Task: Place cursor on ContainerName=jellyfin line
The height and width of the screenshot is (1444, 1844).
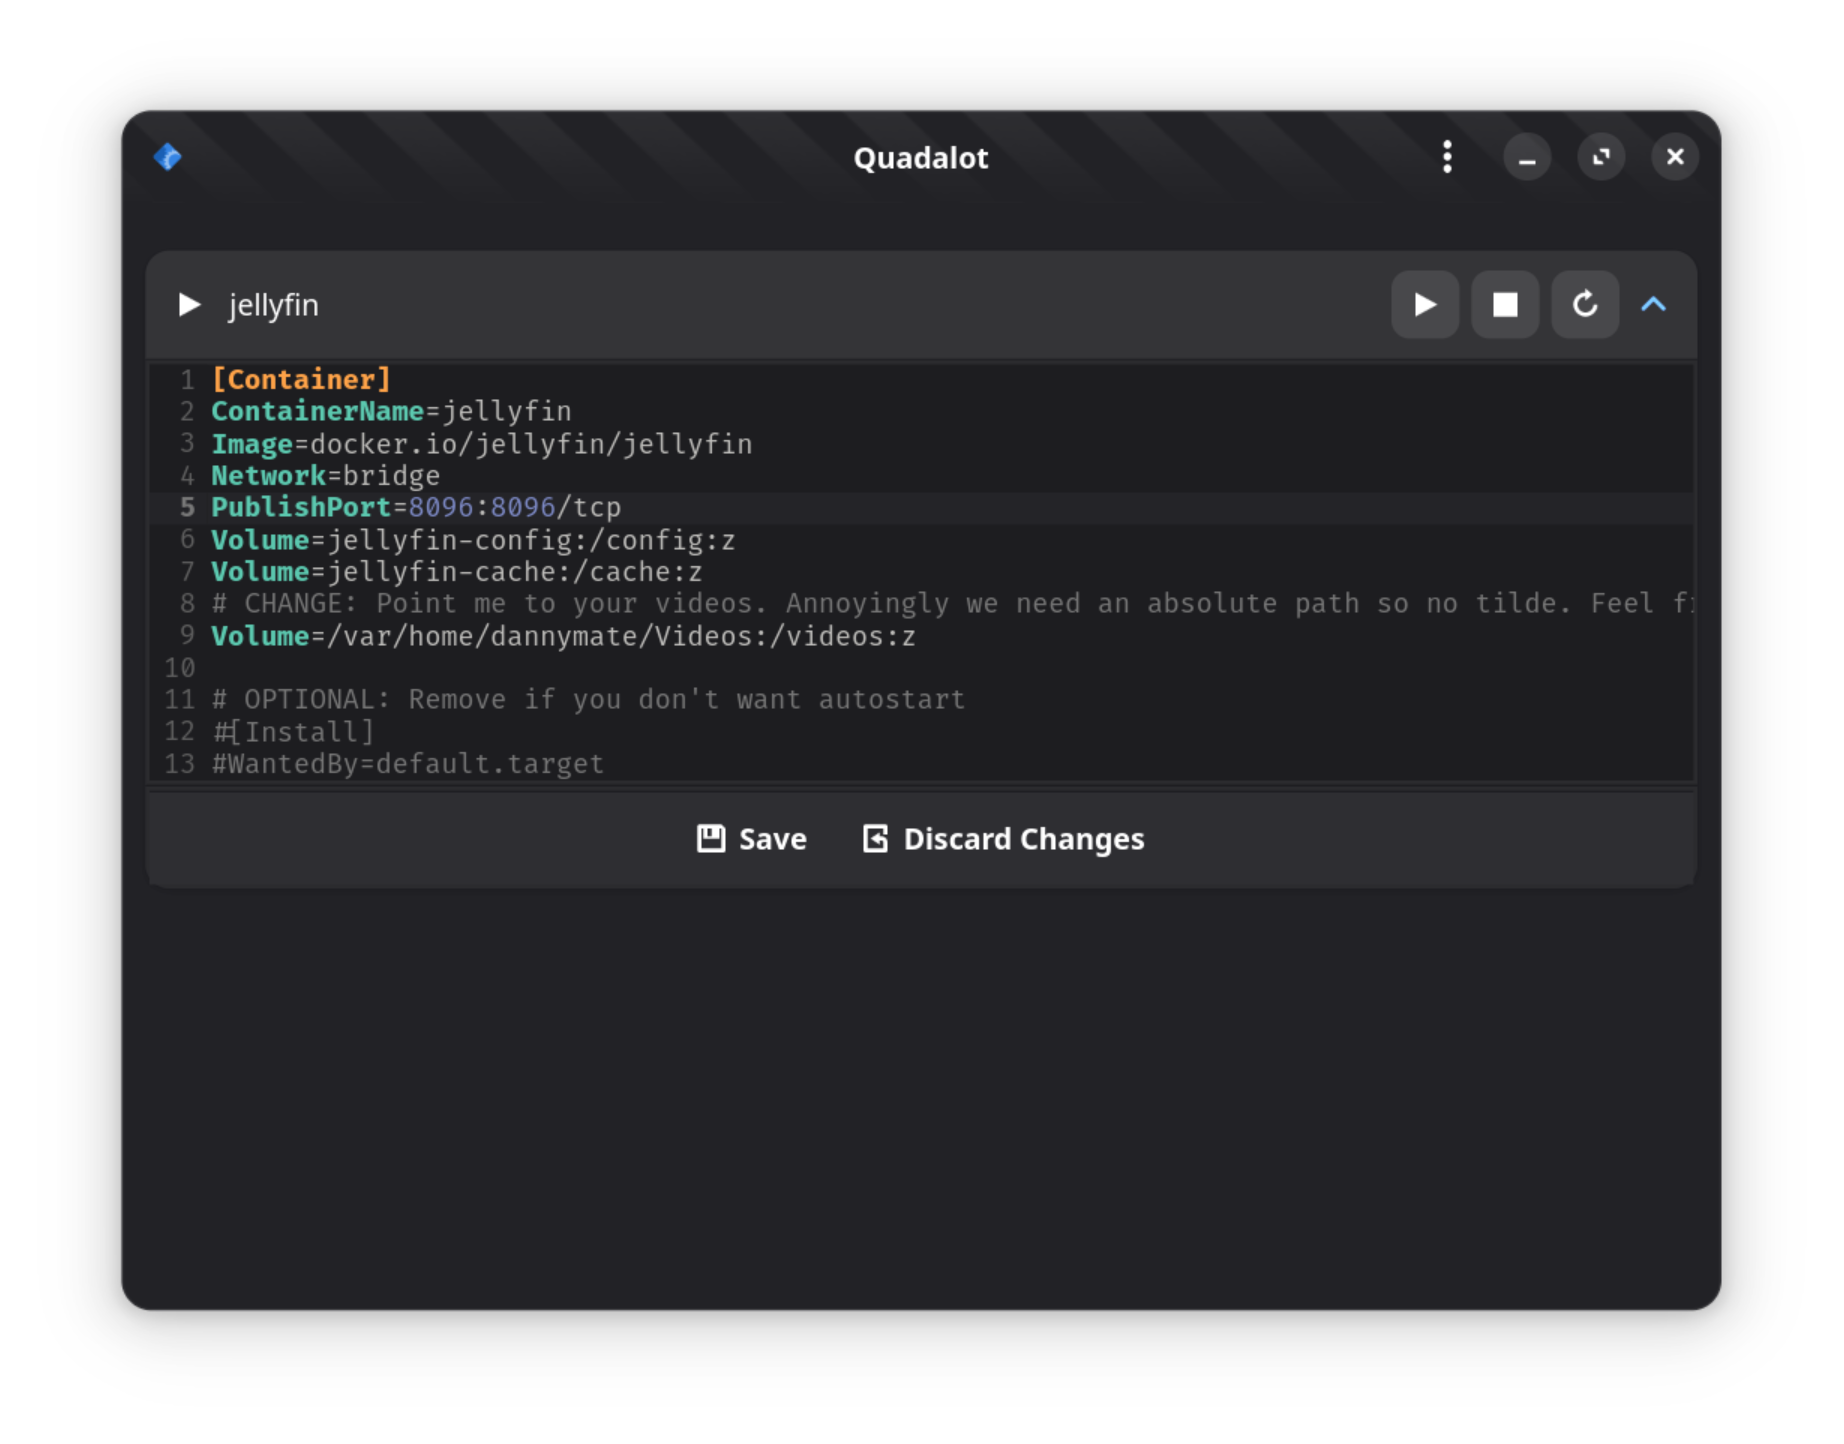Action: [x=391, y=412]
